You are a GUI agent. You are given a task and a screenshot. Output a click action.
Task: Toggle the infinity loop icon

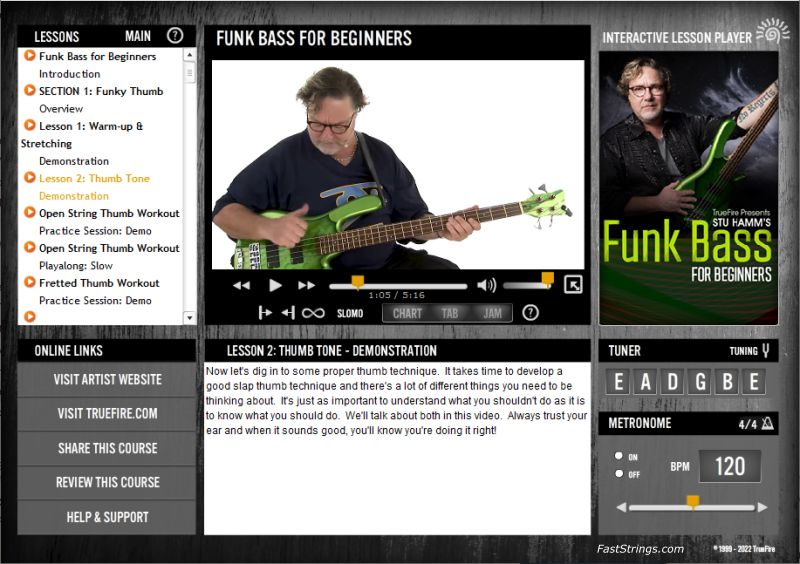click(313, 313)
